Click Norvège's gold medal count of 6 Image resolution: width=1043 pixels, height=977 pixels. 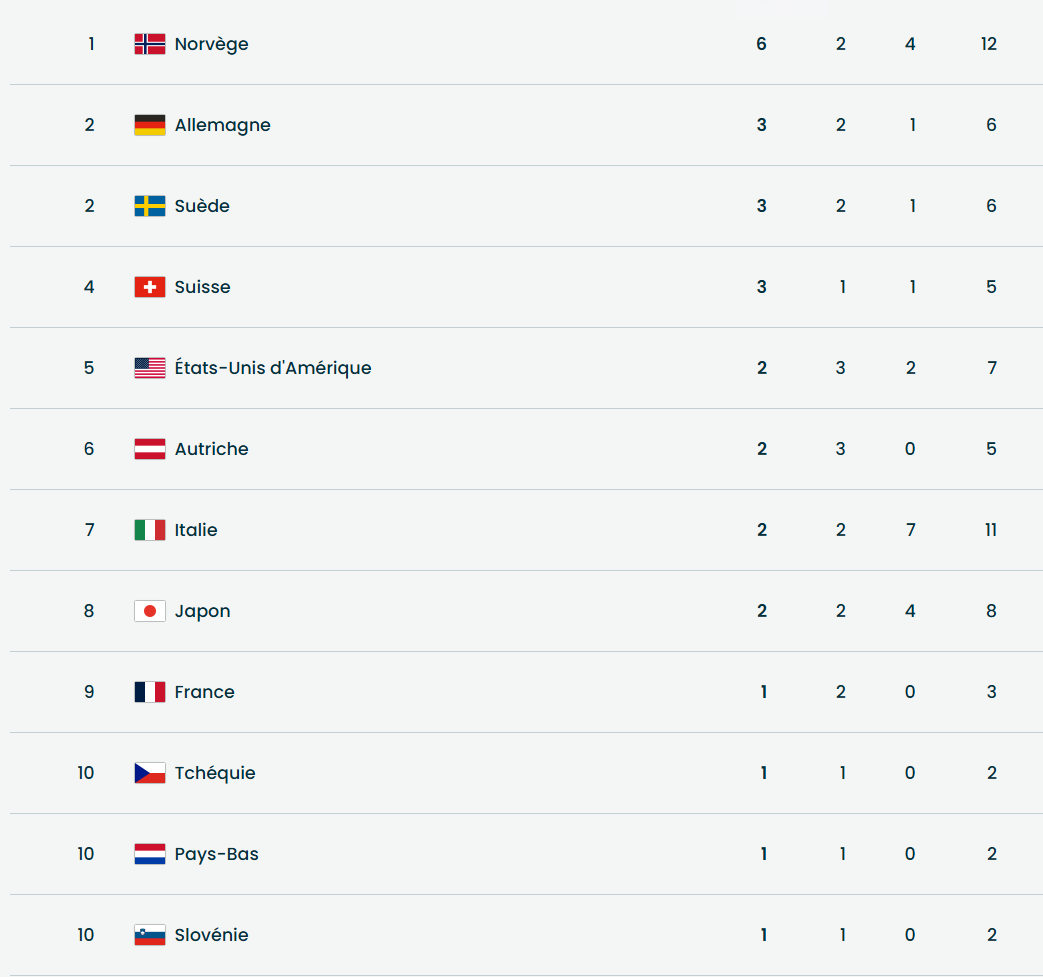click(761, 44)
